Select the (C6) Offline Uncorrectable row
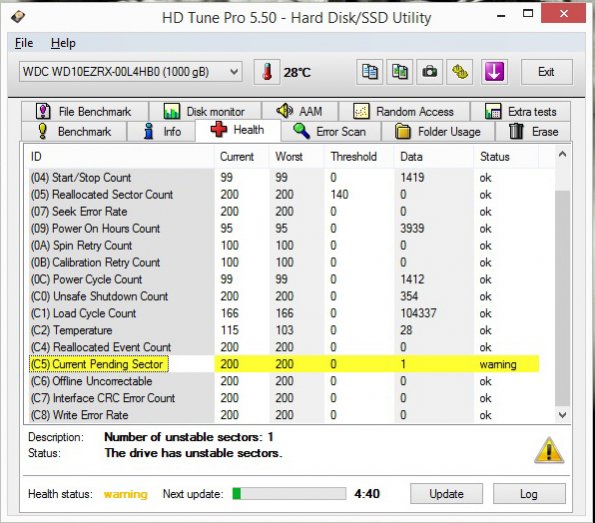 (x=284, y=381)
